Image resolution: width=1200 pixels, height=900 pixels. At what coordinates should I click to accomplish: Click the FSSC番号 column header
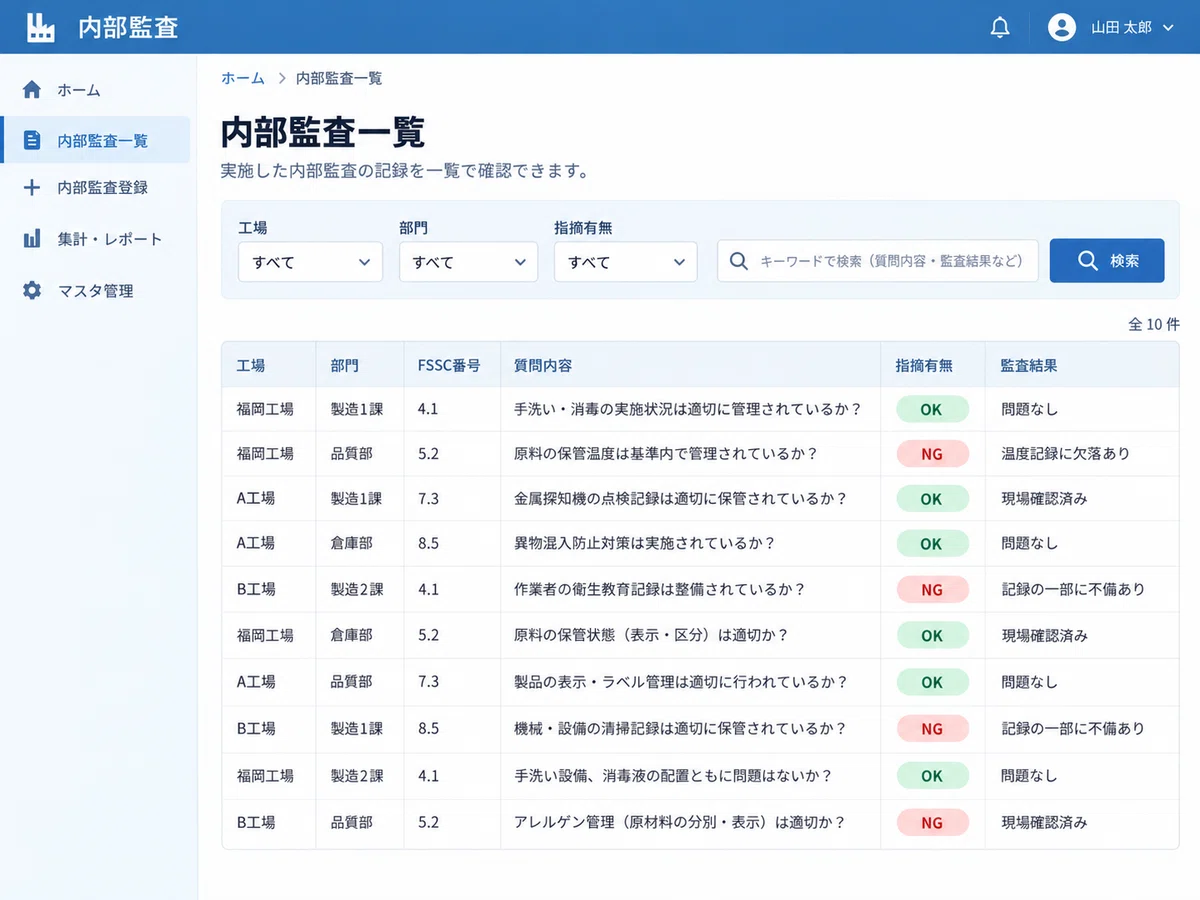click(x=449, y=366)
